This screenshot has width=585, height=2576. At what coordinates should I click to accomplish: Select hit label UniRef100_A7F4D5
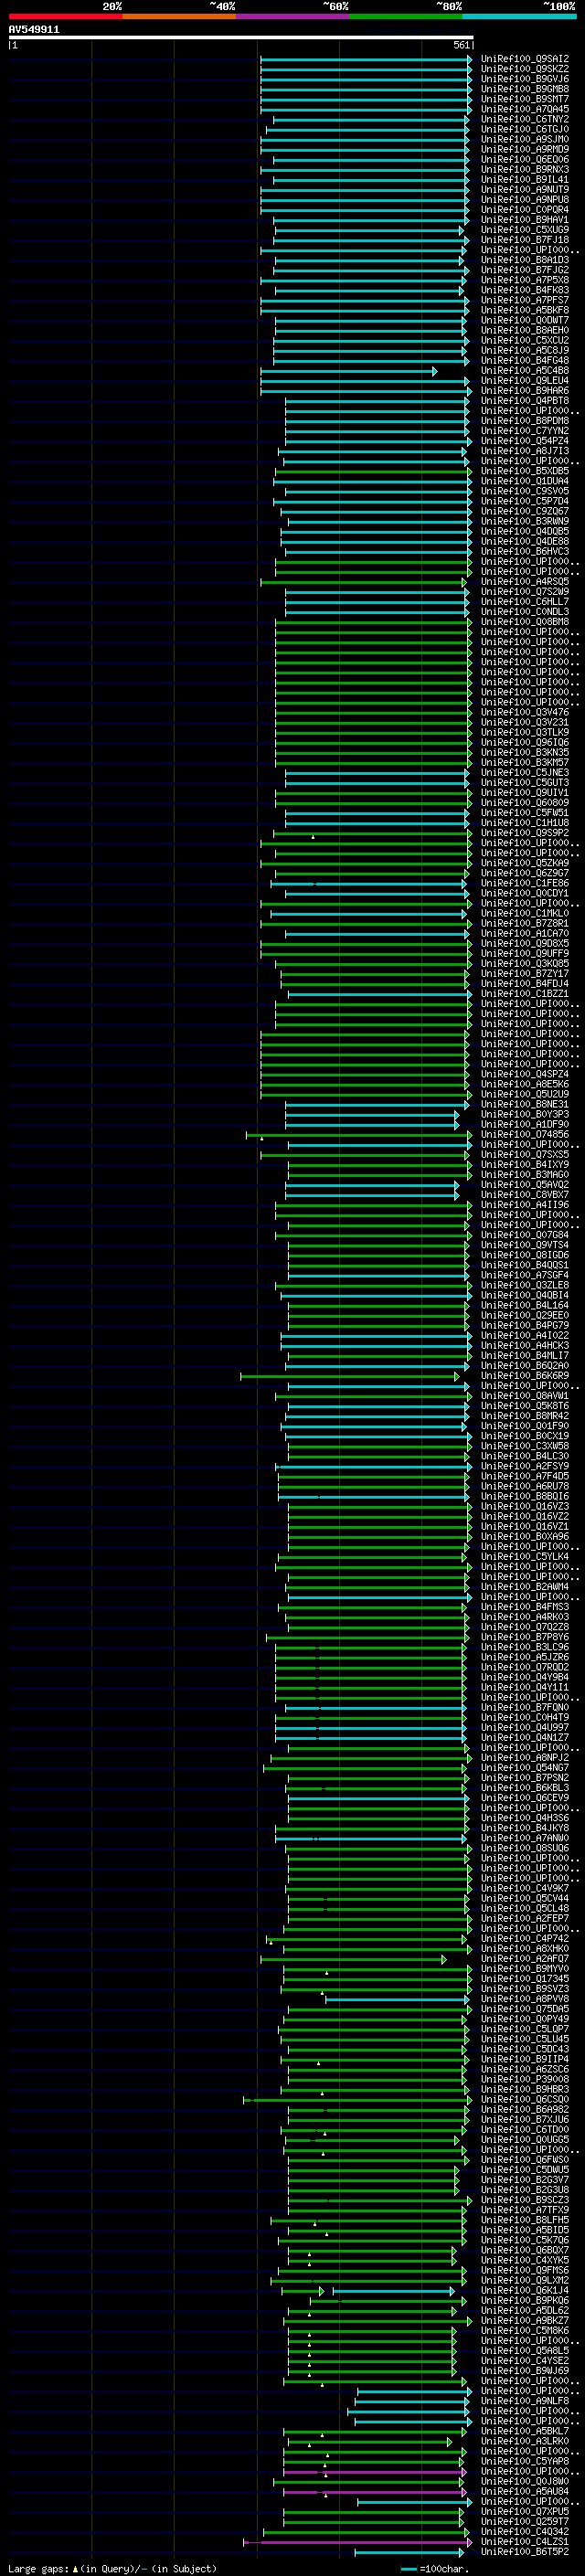click(x=525, y=1476)
